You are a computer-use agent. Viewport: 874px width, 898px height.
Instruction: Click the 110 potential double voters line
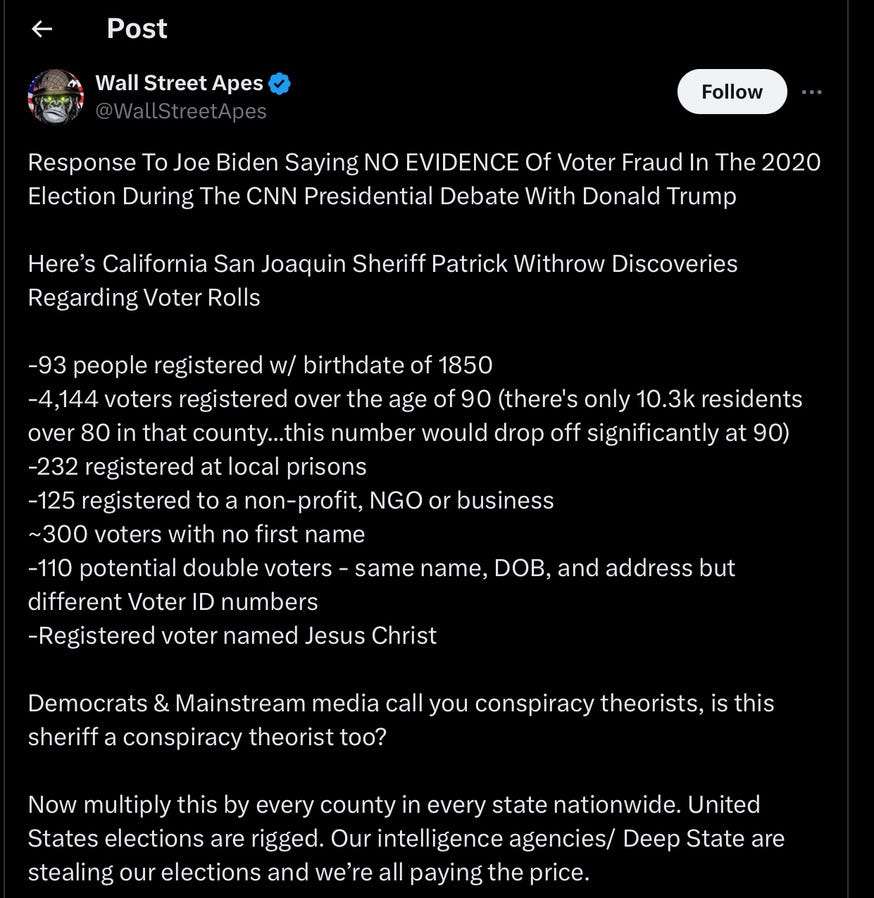coord(381,568)
